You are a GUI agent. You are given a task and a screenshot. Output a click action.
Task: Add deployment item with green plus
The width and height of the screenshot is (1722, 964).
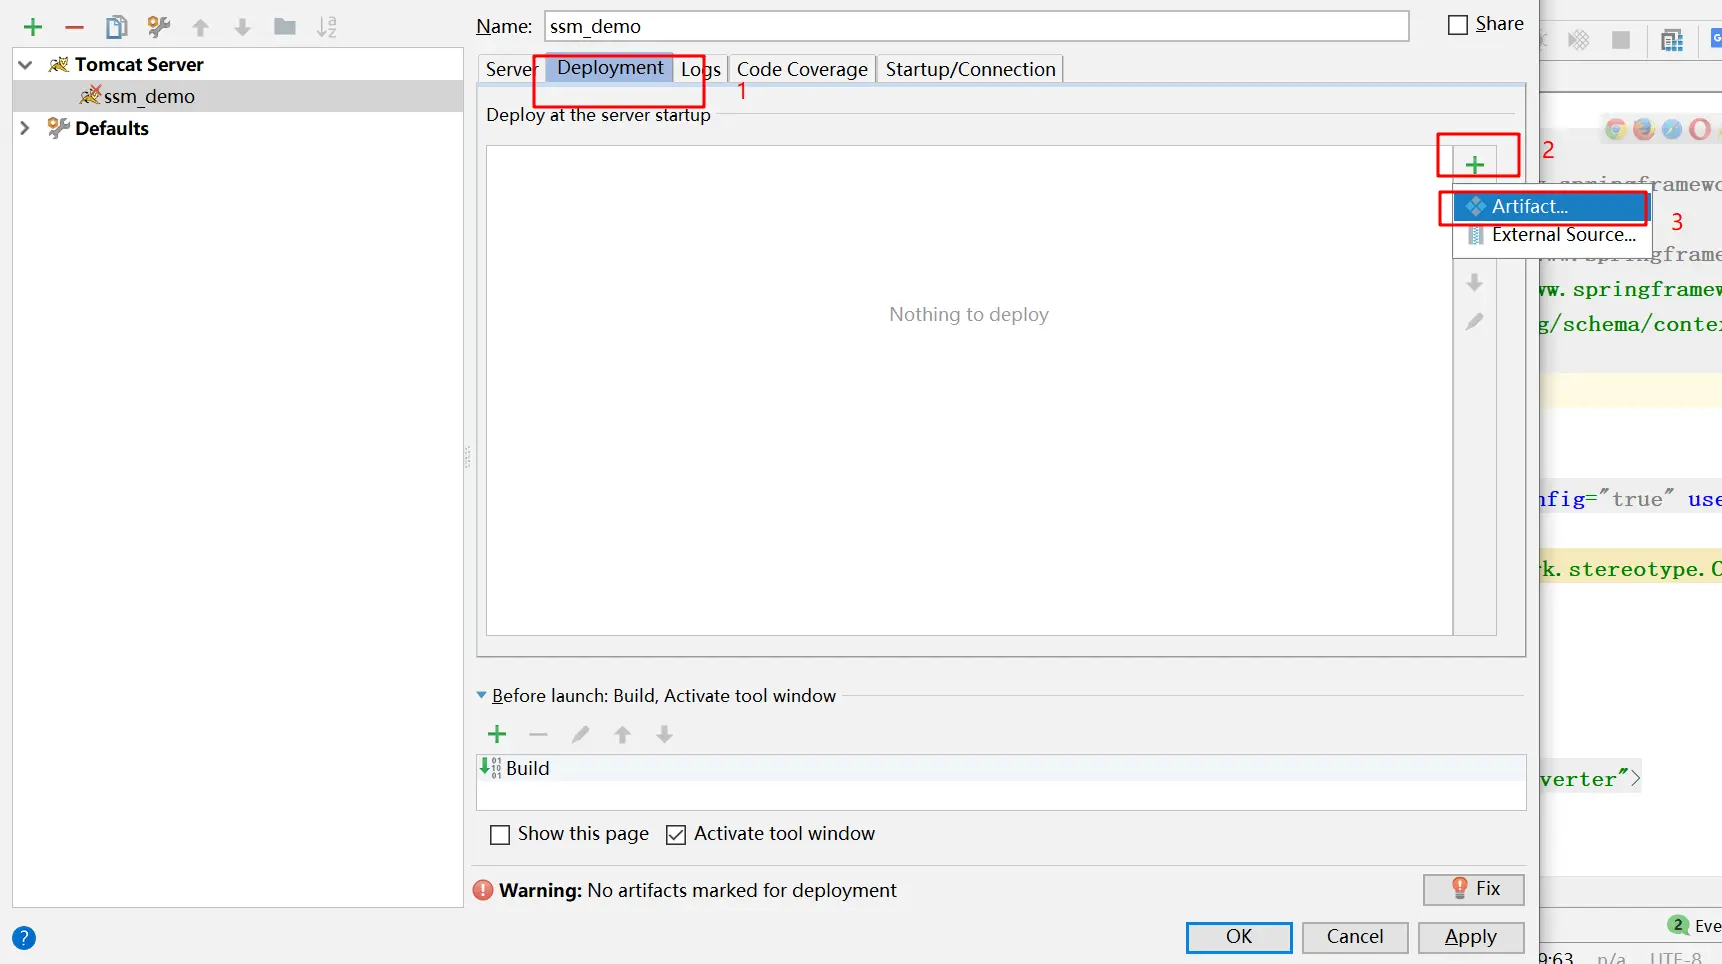[x=1475, y=164]
